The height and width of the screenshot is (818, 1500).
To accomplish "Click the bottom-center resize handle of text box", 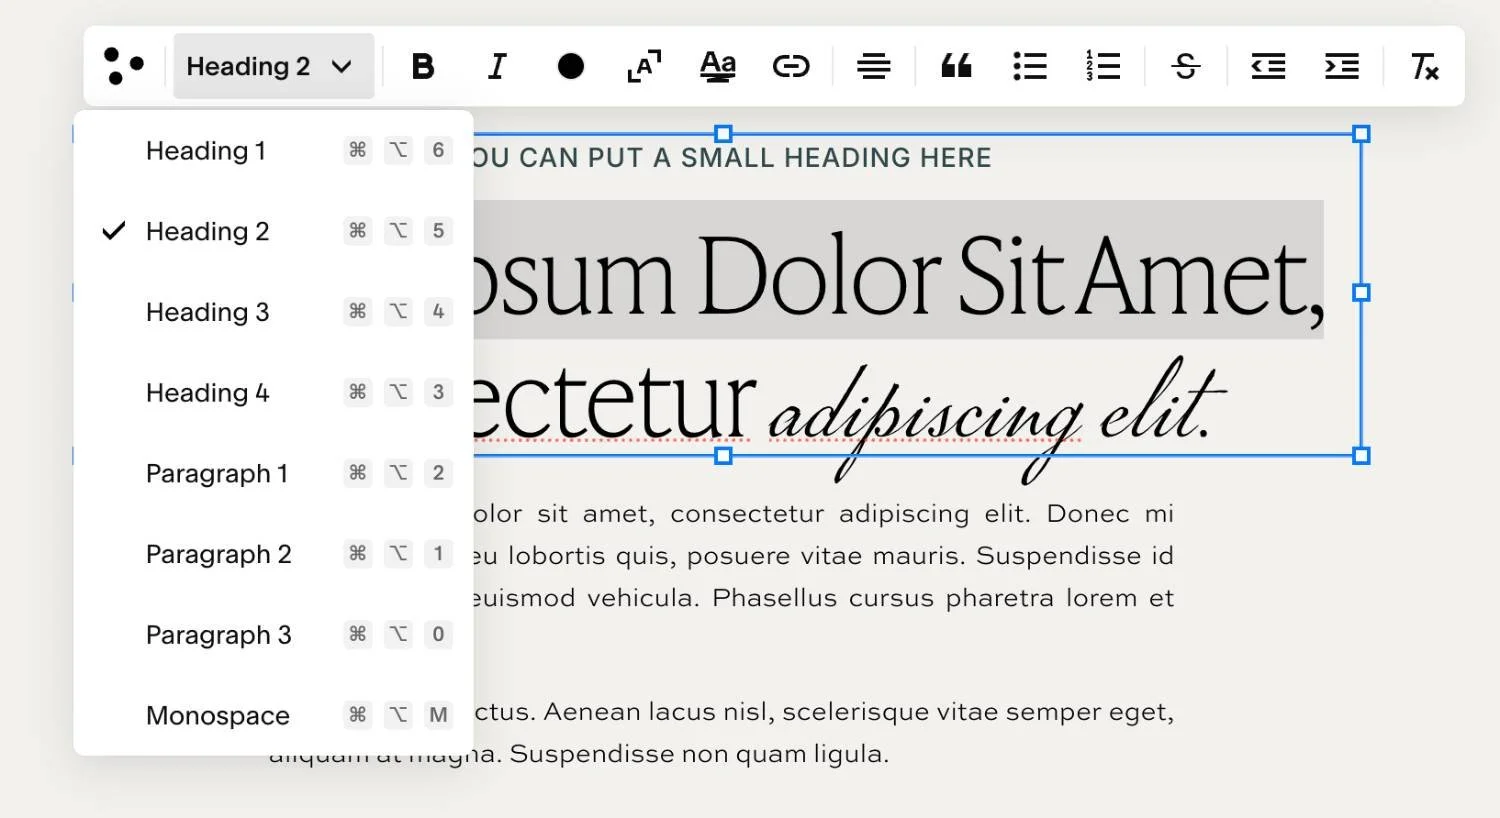I will (x=723, y=456).
